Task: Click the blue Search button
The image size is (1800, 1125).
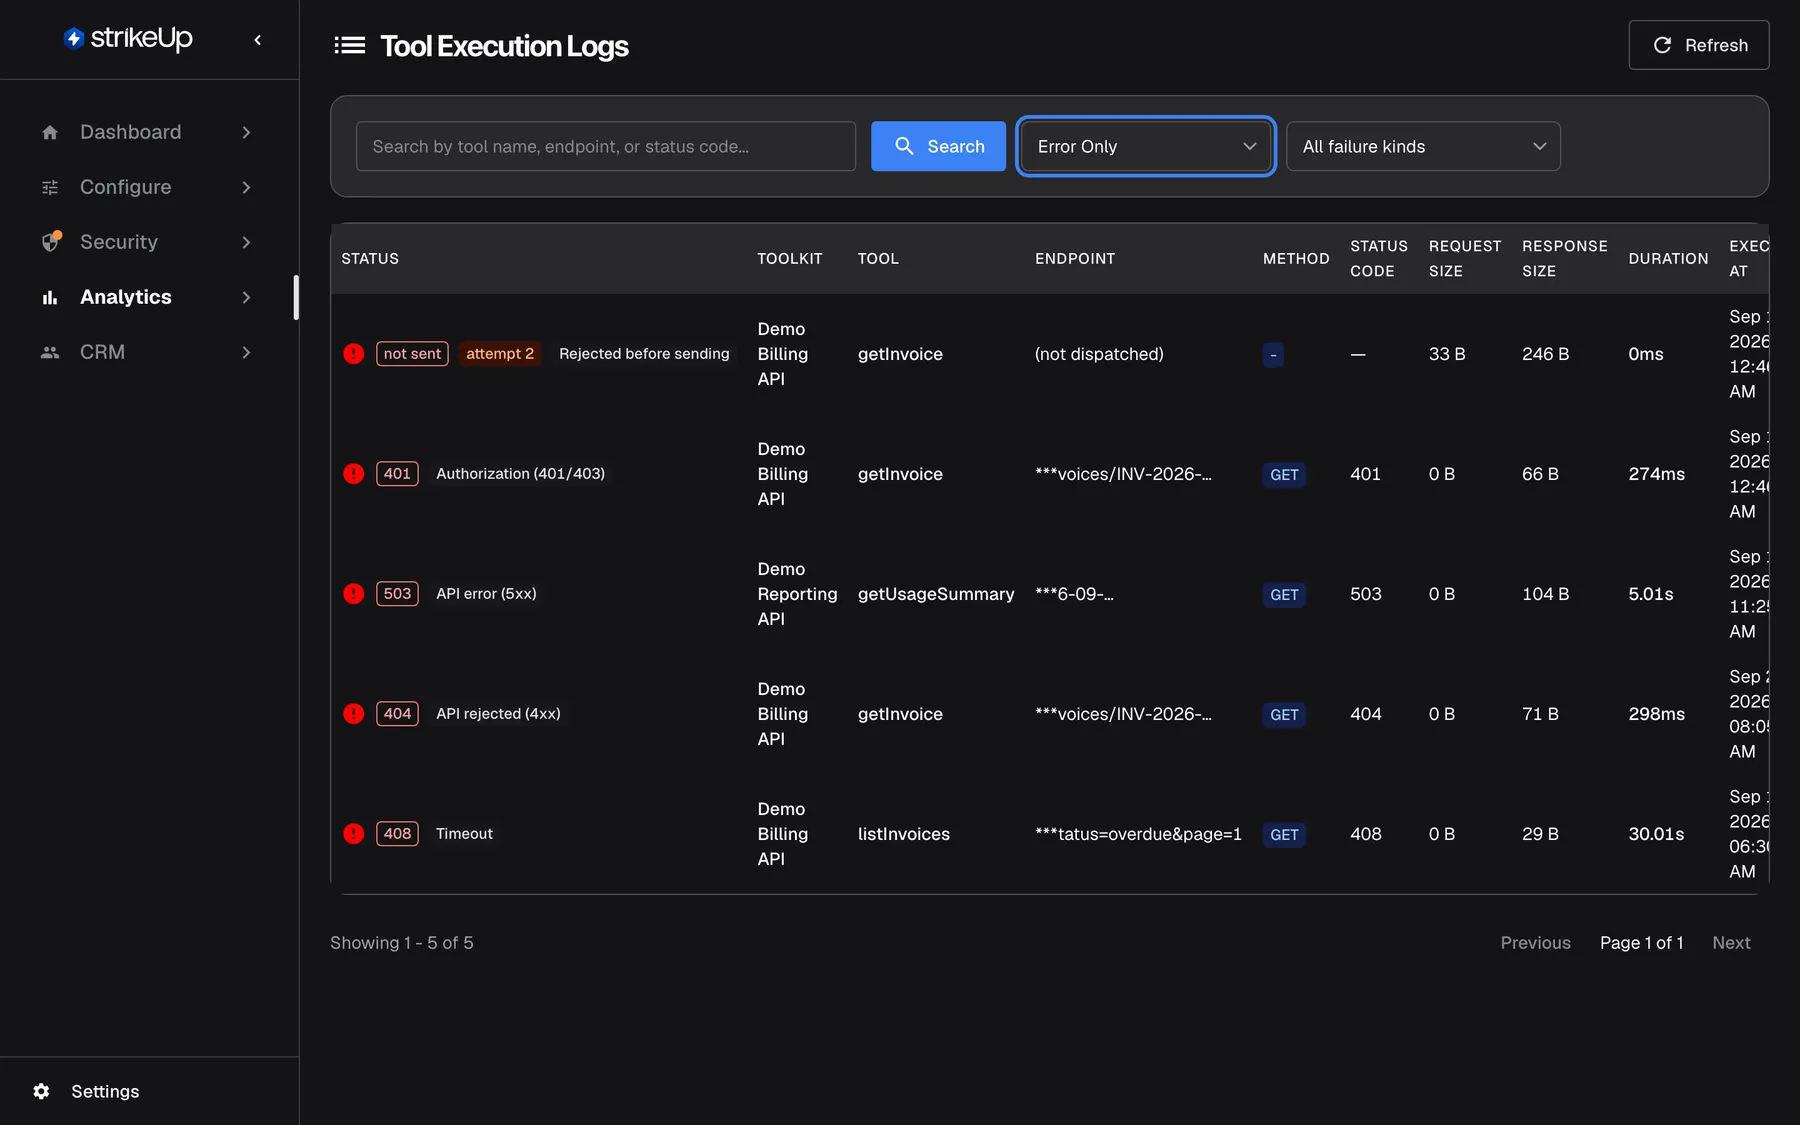Action: point(938,146)
